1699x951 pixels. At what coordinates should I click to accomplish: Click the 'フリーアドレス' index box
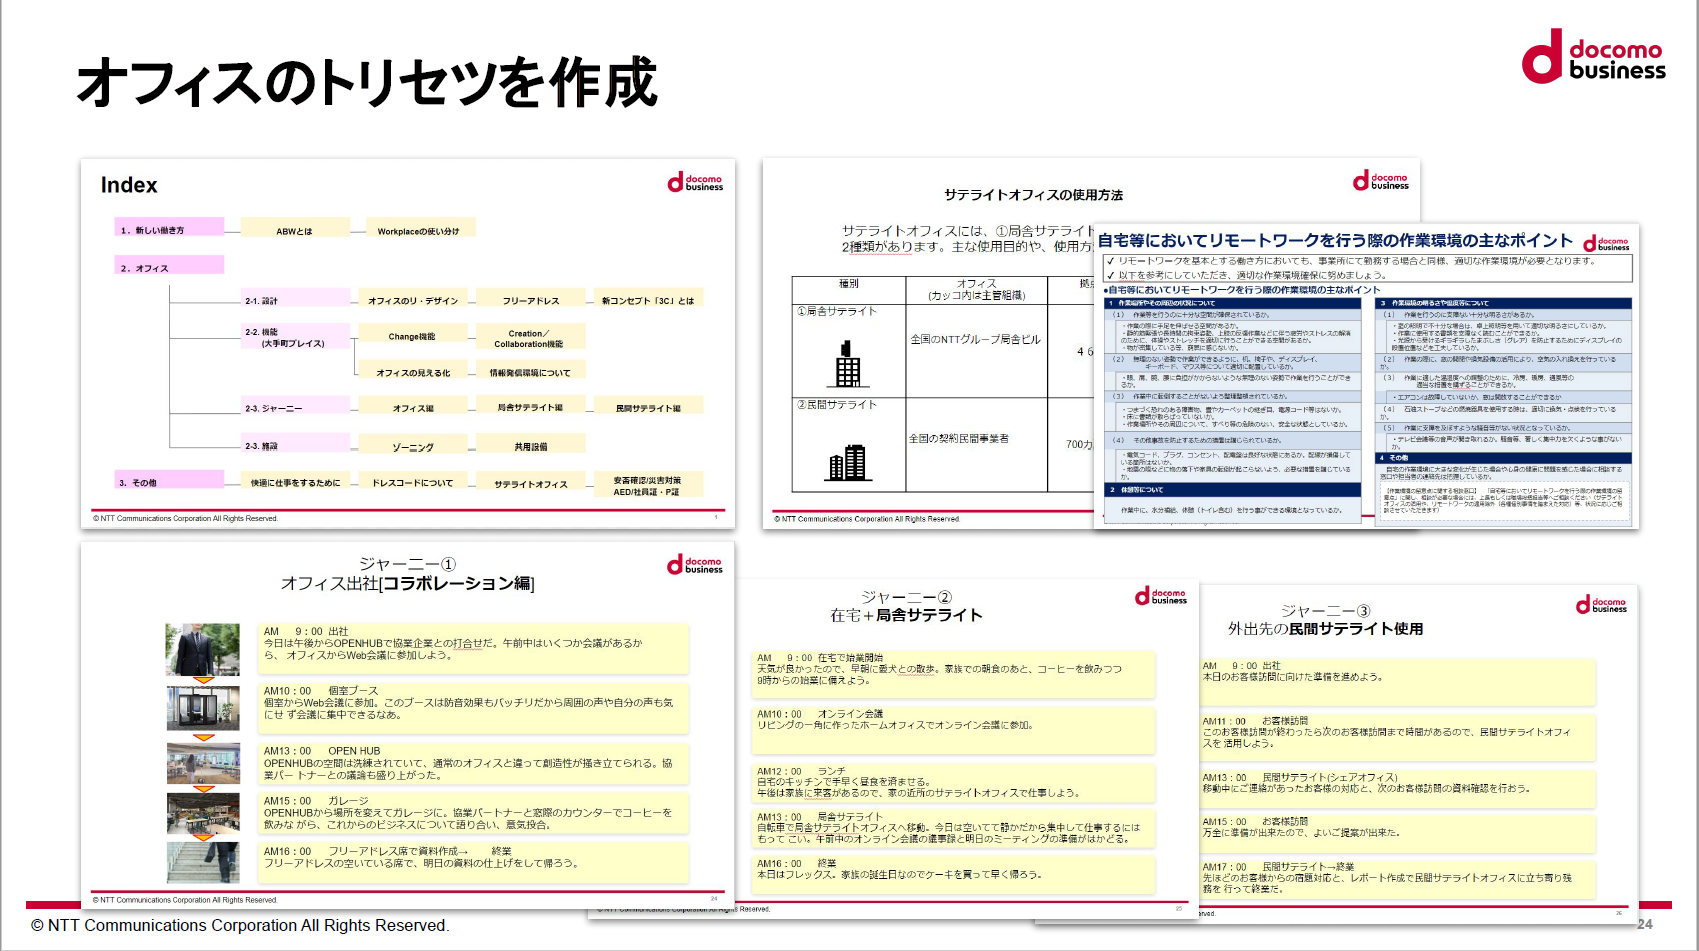(531, 299)
